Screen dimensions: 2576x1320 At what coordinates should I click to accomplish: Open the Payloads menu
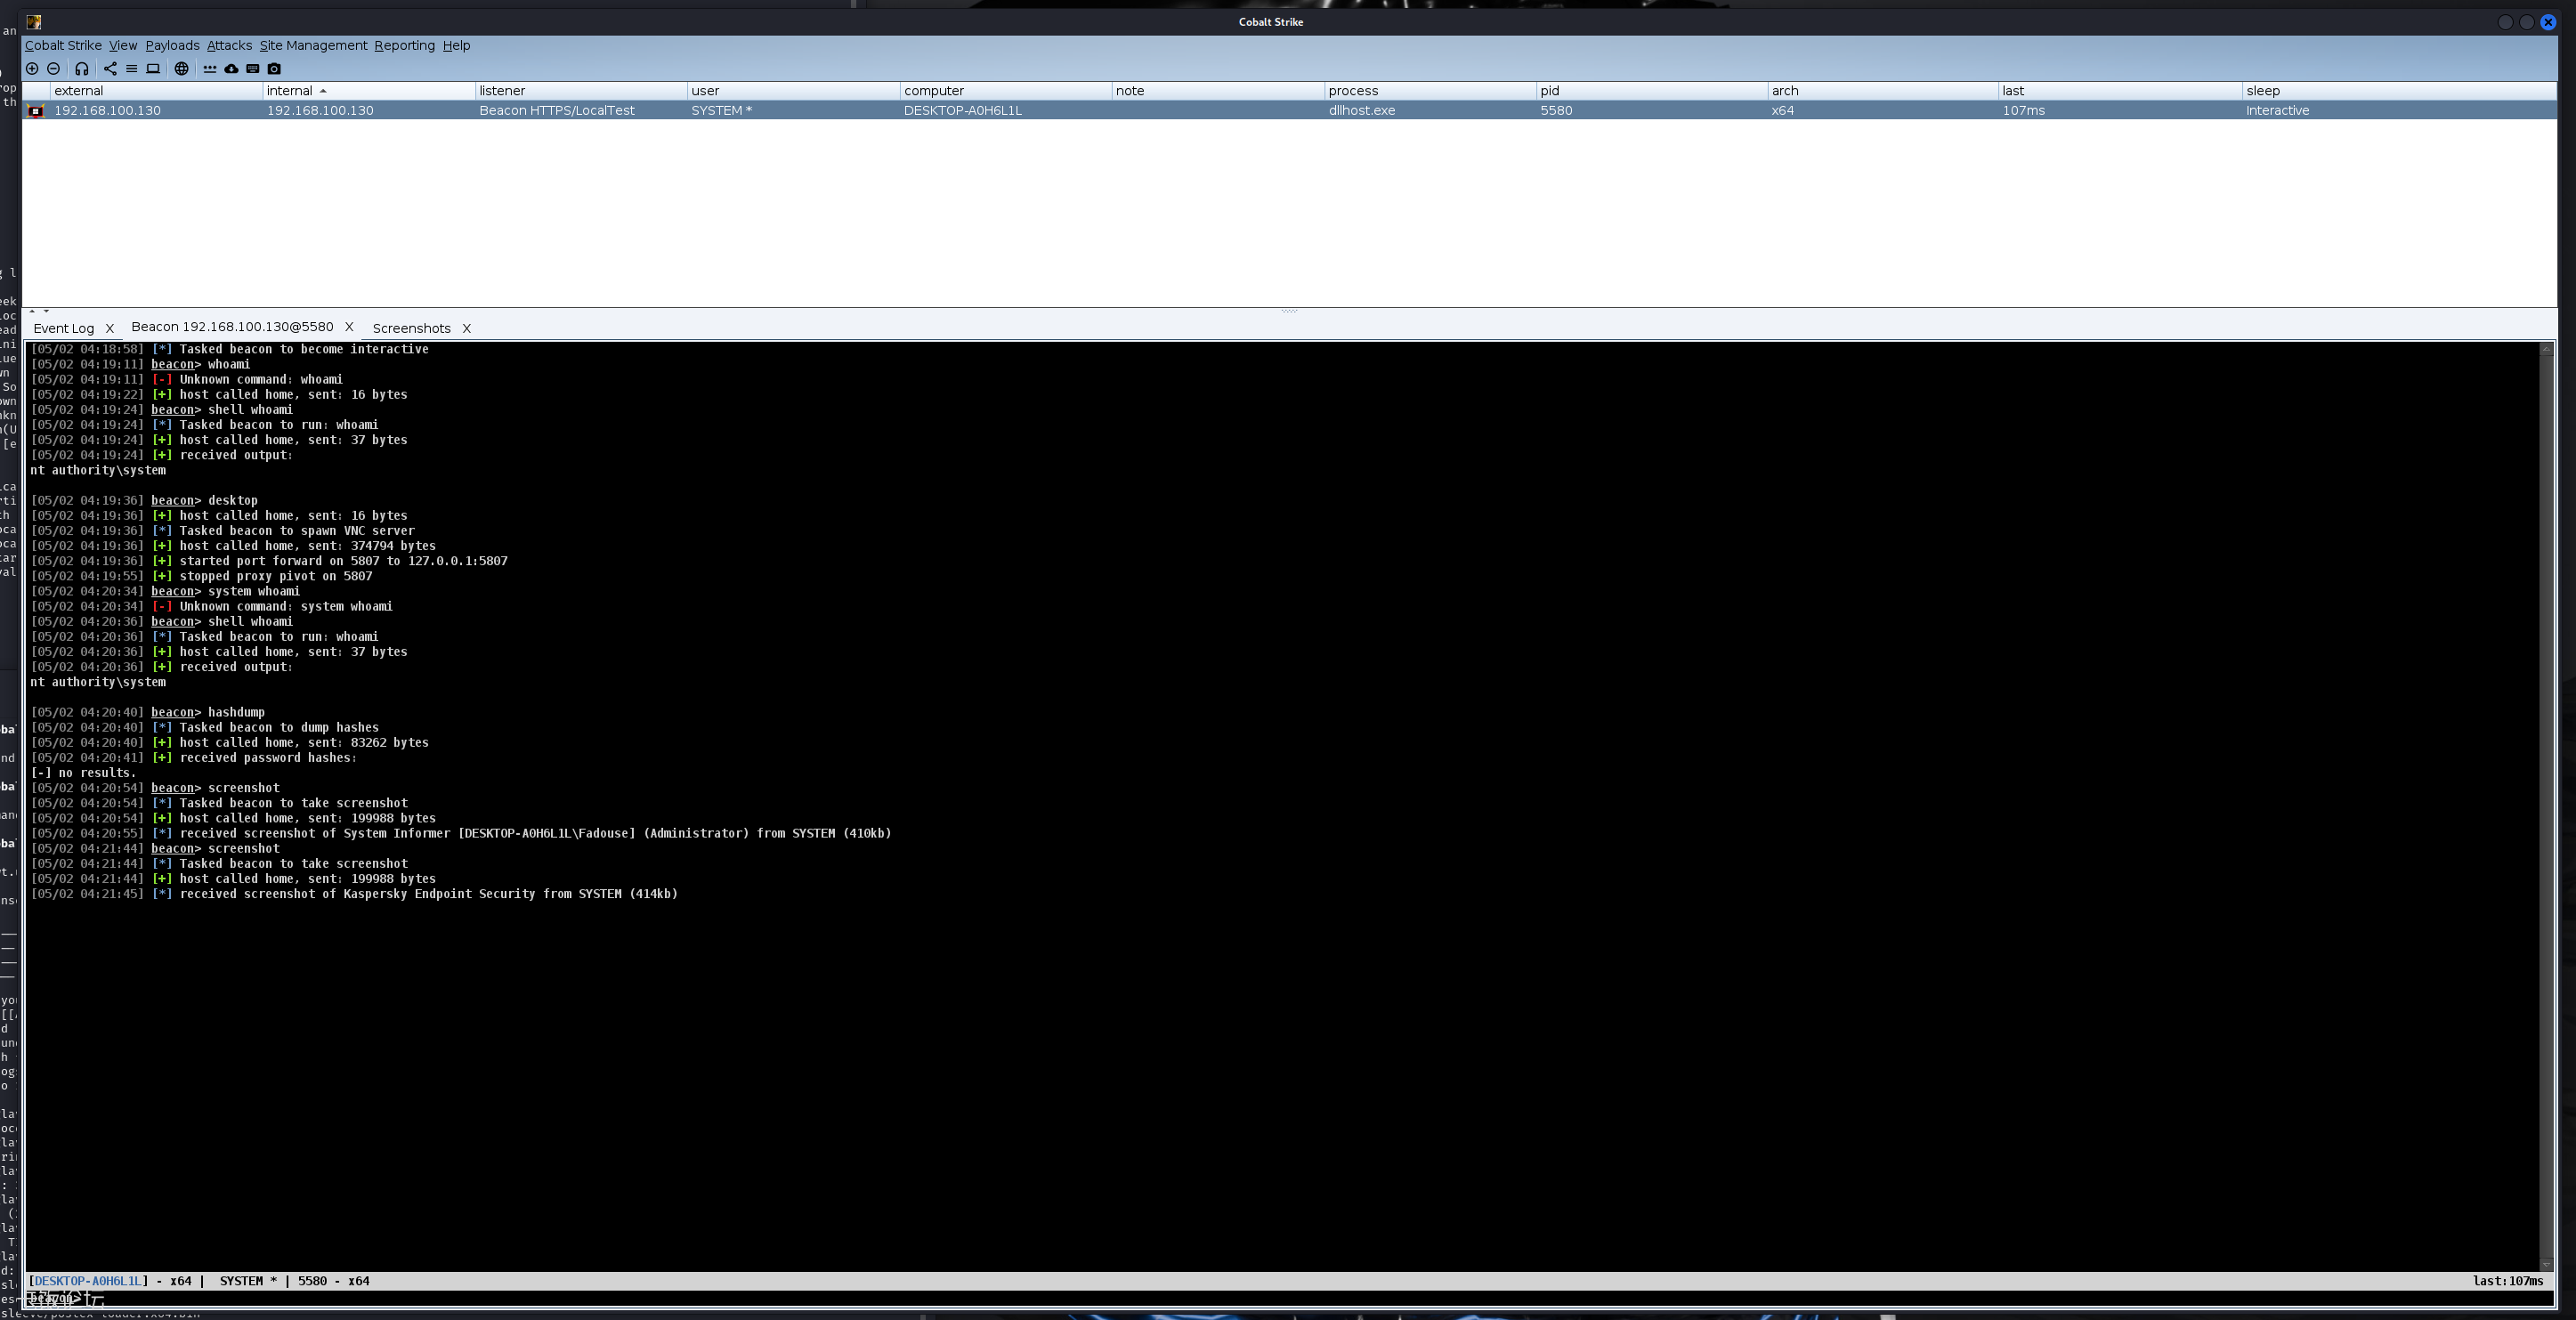coord(172,46)
